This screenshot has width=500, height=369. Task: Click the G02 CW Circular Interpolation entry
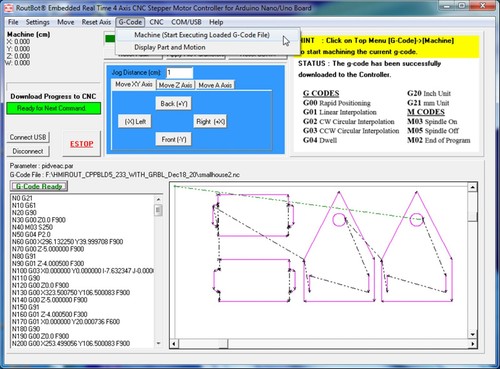click(x=349, y=122)
